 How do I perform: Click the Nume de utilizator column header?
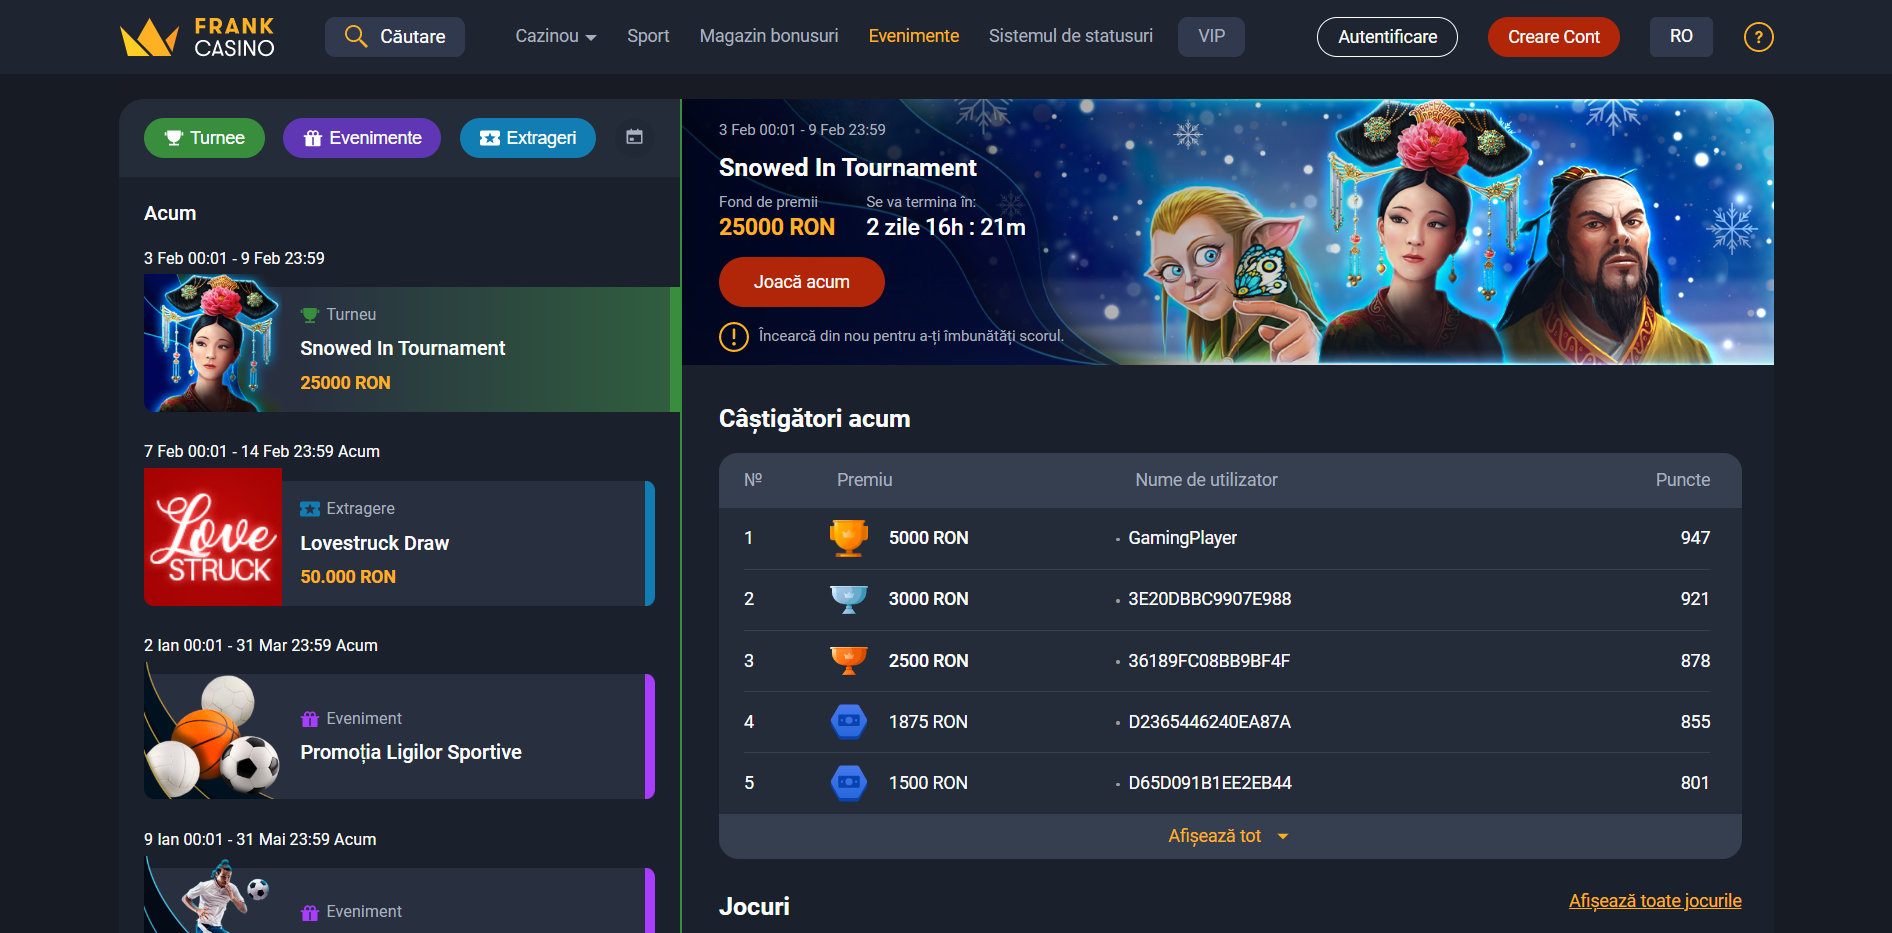(x=1206, y=480)
